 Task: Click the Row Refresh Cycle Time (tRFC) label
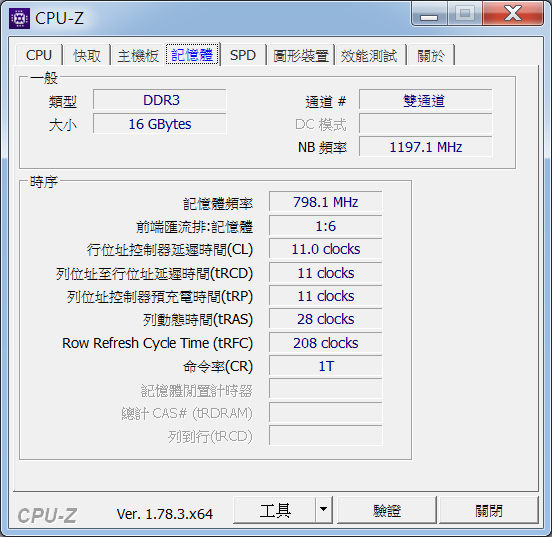pyautogui.click(x=157, y=343)
